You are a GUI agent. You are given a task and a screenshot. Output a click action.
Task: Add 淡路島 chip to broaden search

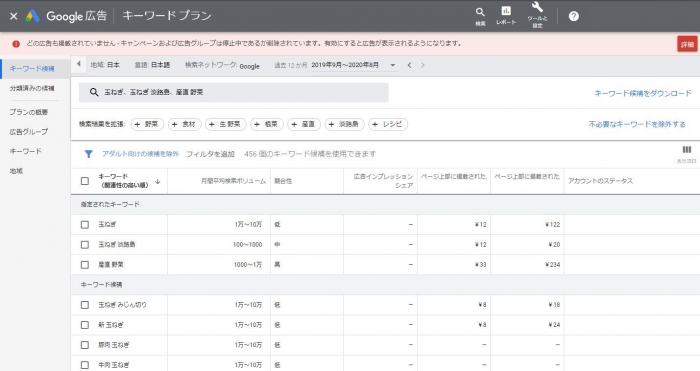click(x=345, y=124)
